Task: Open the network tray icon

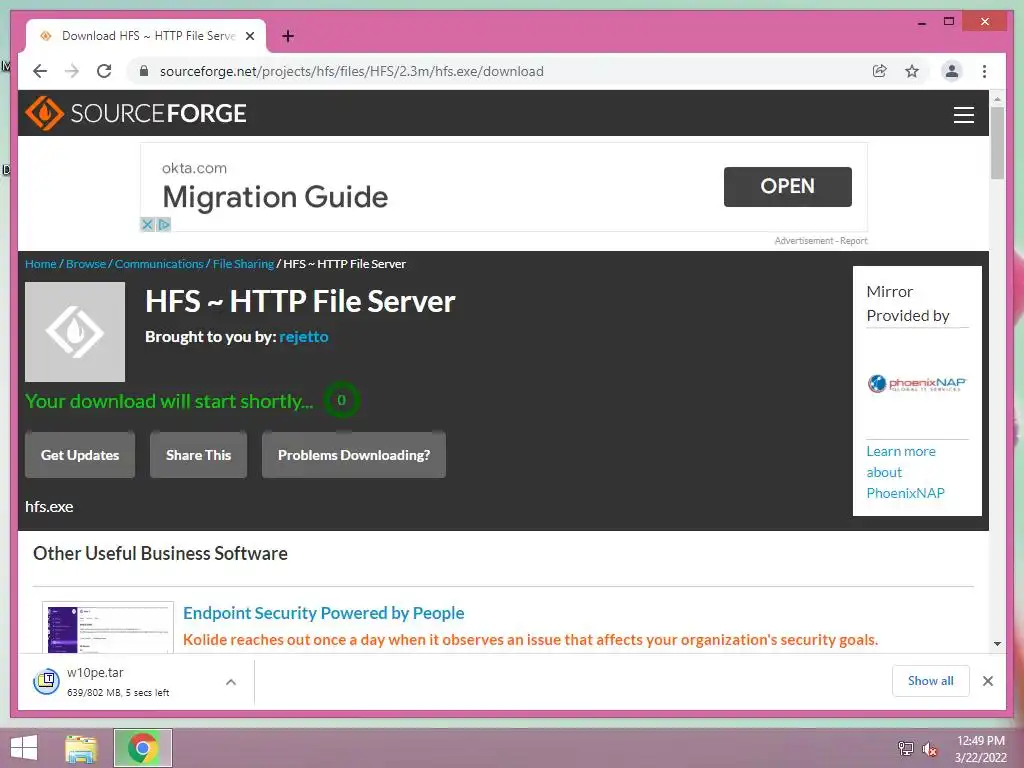Action: 905,749
